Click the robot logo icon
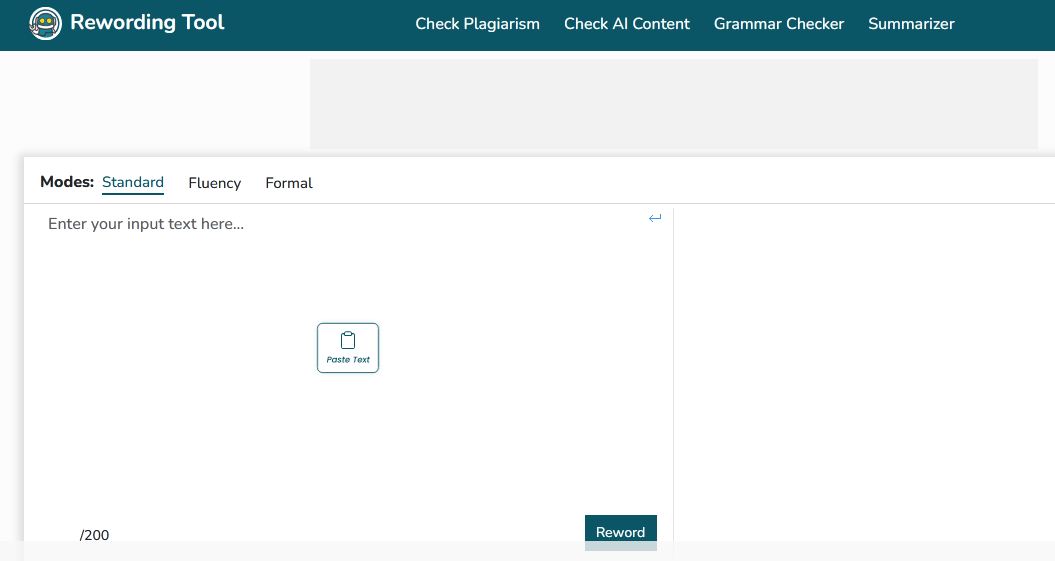 click(x=45, y=23)
